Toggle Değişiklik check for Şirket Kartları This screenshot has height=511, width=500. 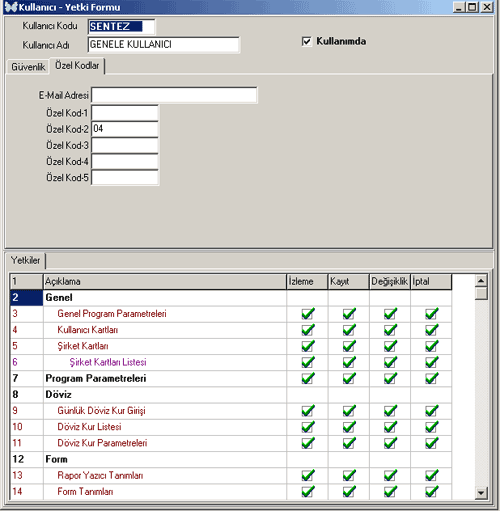tap(390, 346)
